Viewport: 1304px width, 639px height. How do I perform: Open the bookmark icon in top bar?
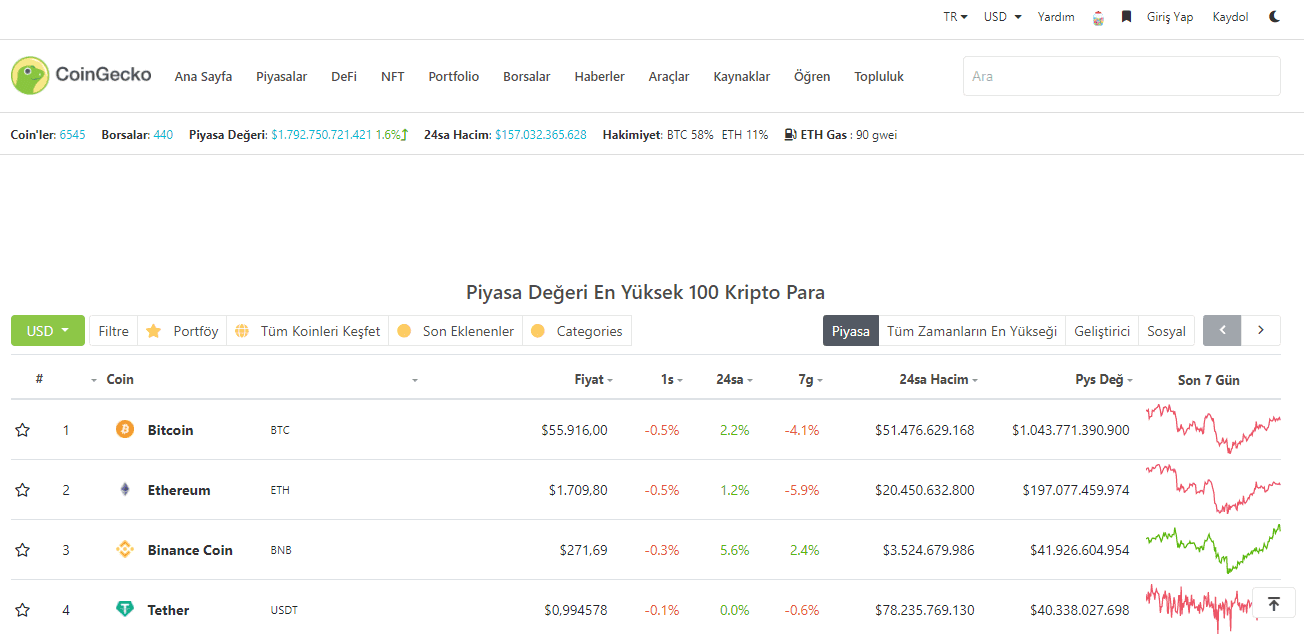(x=1126, y=17)
